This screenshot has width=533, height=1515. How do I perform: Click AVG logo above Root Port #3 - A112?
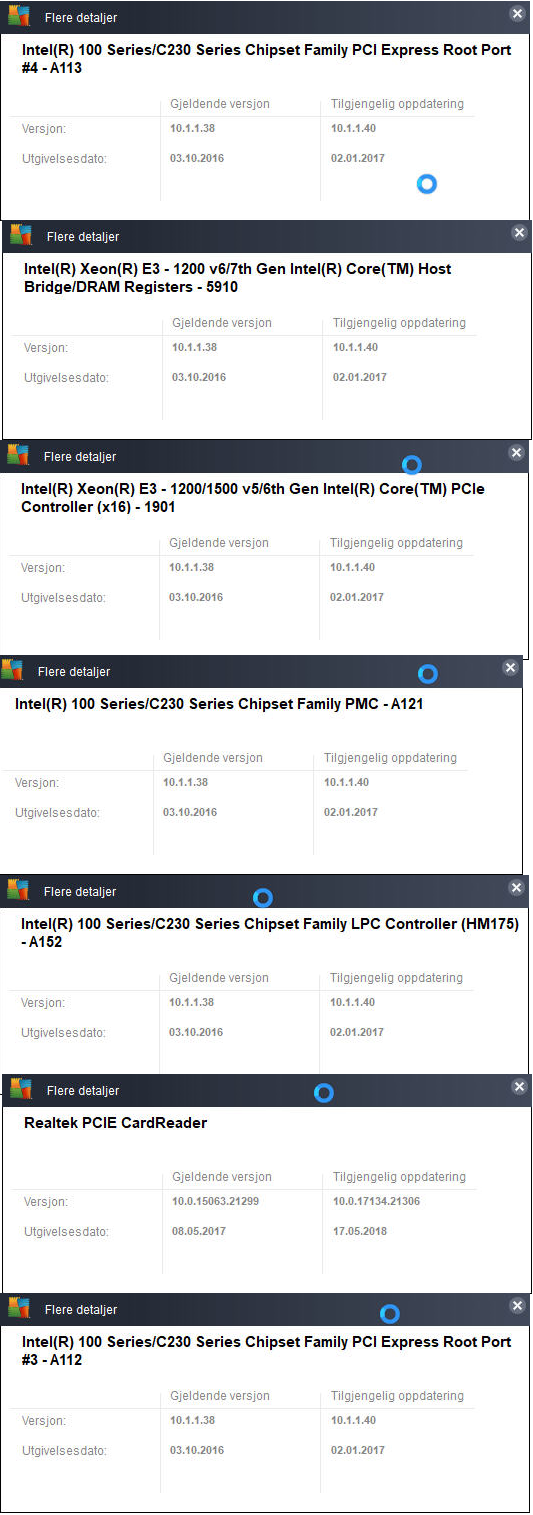tap(18, 1308)
